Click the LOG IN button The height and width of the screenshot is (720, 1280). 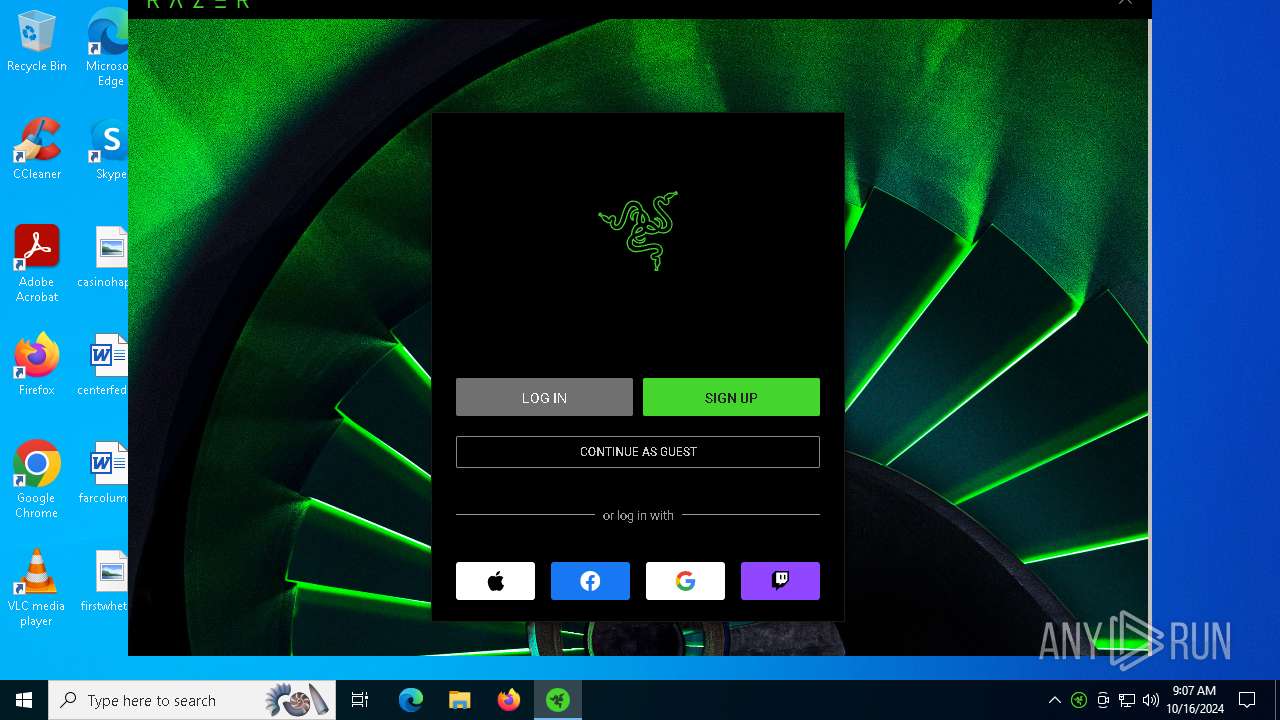544,397
